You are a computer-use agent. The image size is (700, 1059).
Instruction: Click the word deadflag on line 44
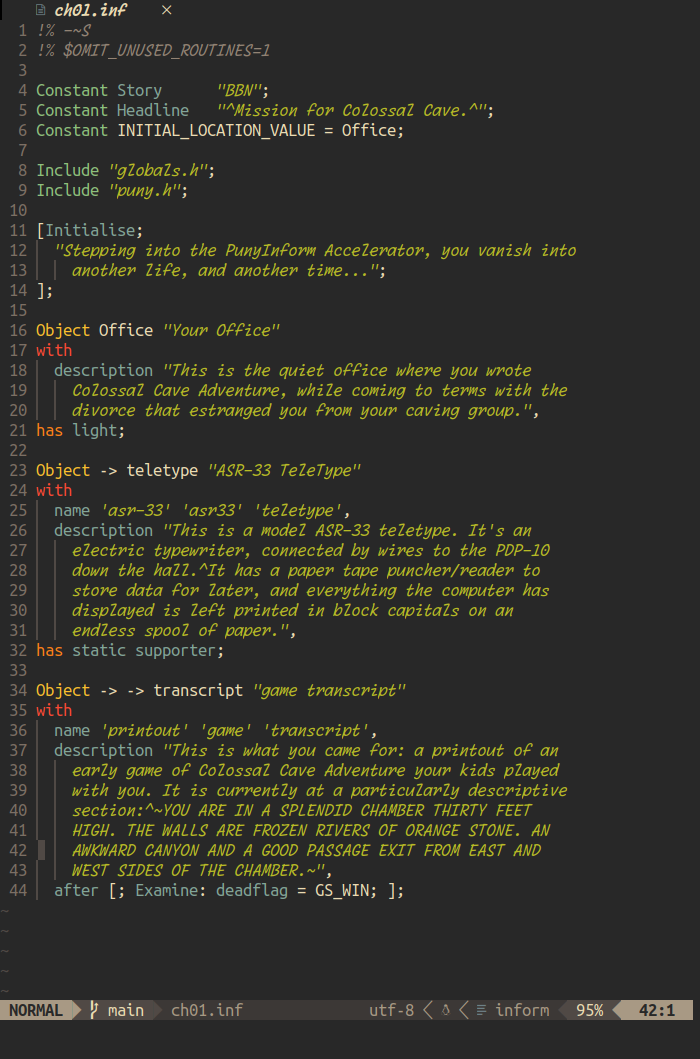(x=252, y=890)
